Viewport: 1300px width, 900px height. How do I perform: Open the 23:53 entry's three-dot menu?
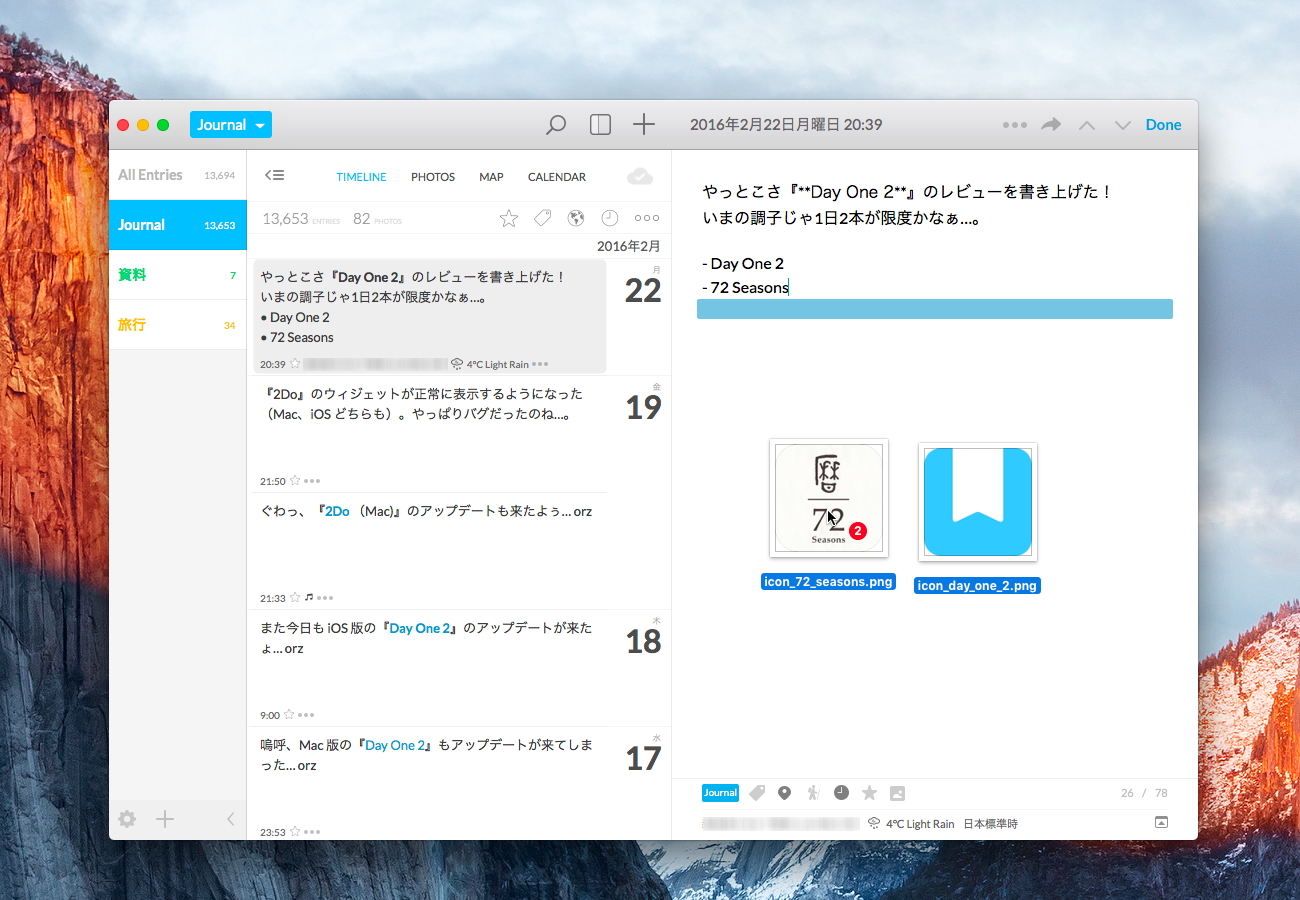pyautogui.click(x=312, y=832)
